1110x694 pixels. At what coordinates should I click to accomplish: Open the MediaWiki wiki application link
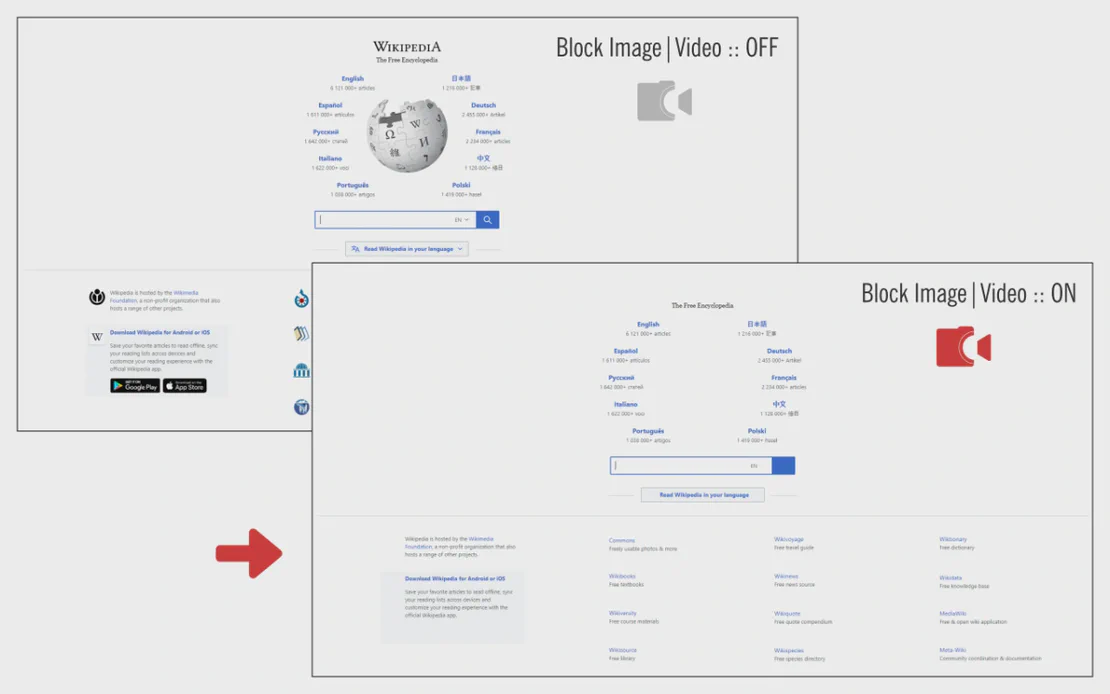coord(953,614)
